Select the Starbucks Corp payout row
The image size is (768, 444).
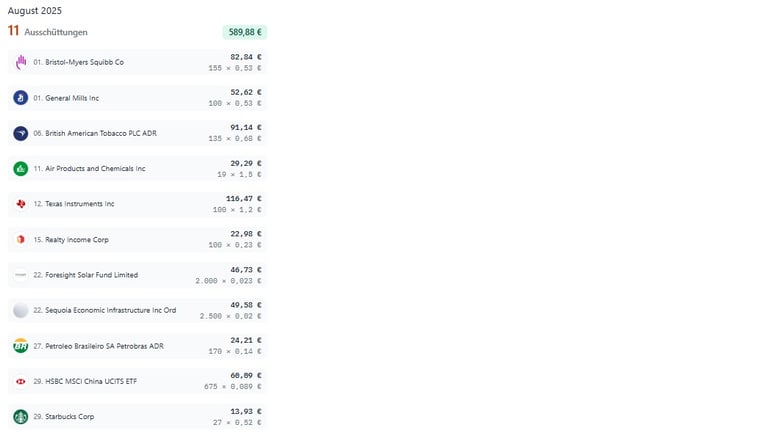click(138, 417)
